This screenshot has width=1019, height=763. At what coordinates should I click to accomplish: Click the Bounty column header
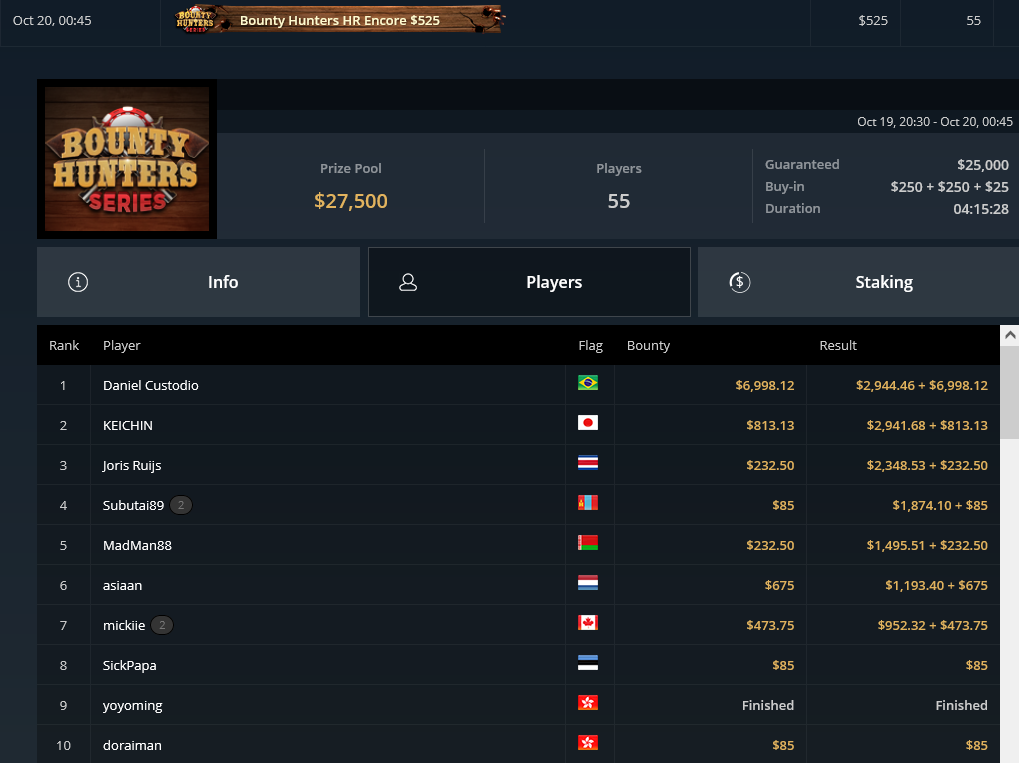point(648,346)
